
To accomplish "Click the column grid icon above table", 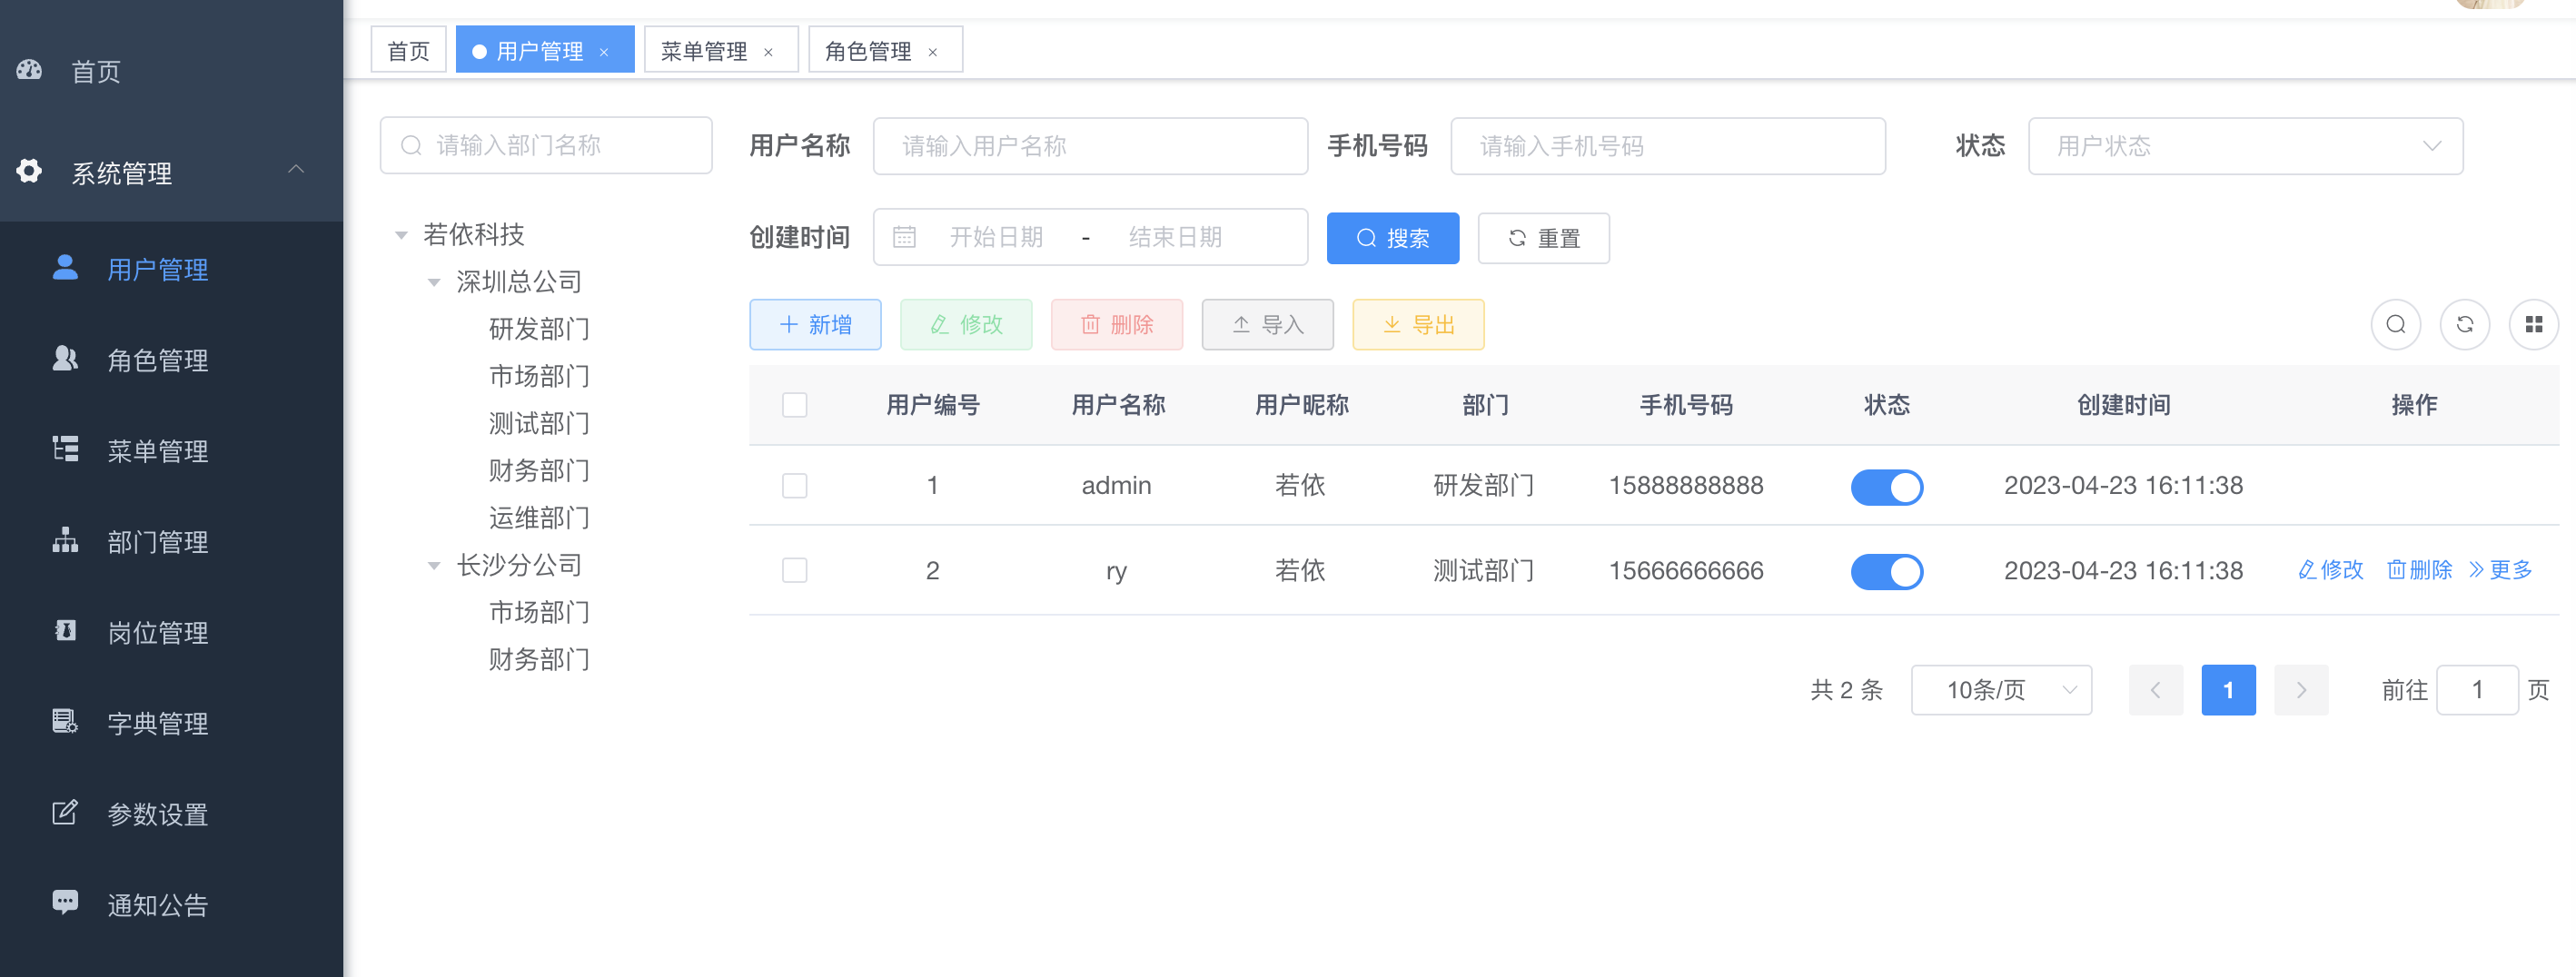I will [x=2534, y=324].
